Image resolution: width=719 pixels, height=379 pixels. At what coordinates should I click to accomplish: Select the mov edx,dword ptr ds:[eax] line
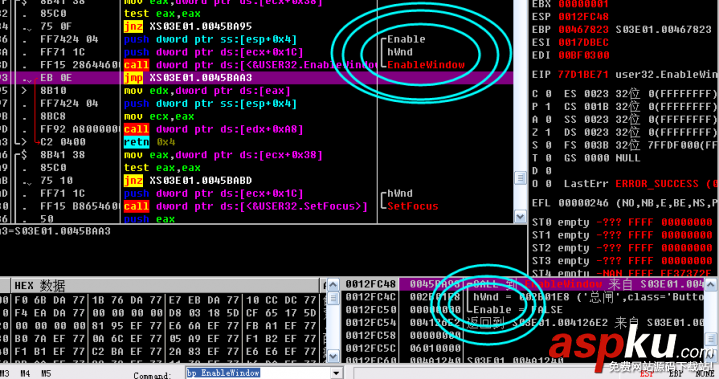207,91
